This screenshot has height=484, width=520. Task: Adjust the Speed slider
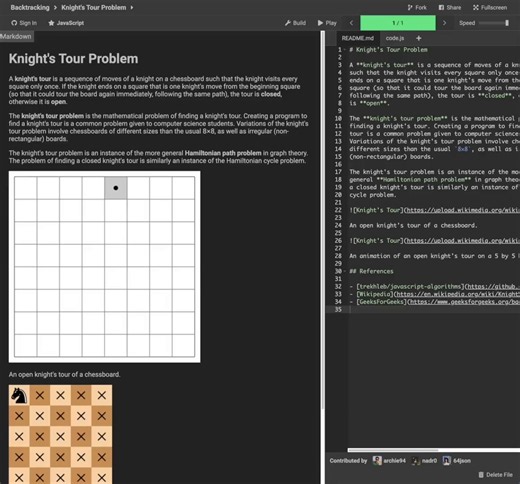494,23
